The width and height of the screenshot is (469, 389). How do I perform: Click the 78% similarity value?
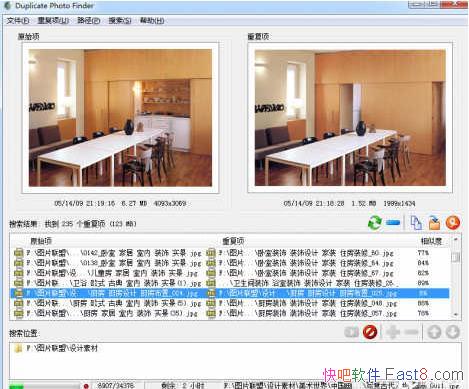click(423, 313)
